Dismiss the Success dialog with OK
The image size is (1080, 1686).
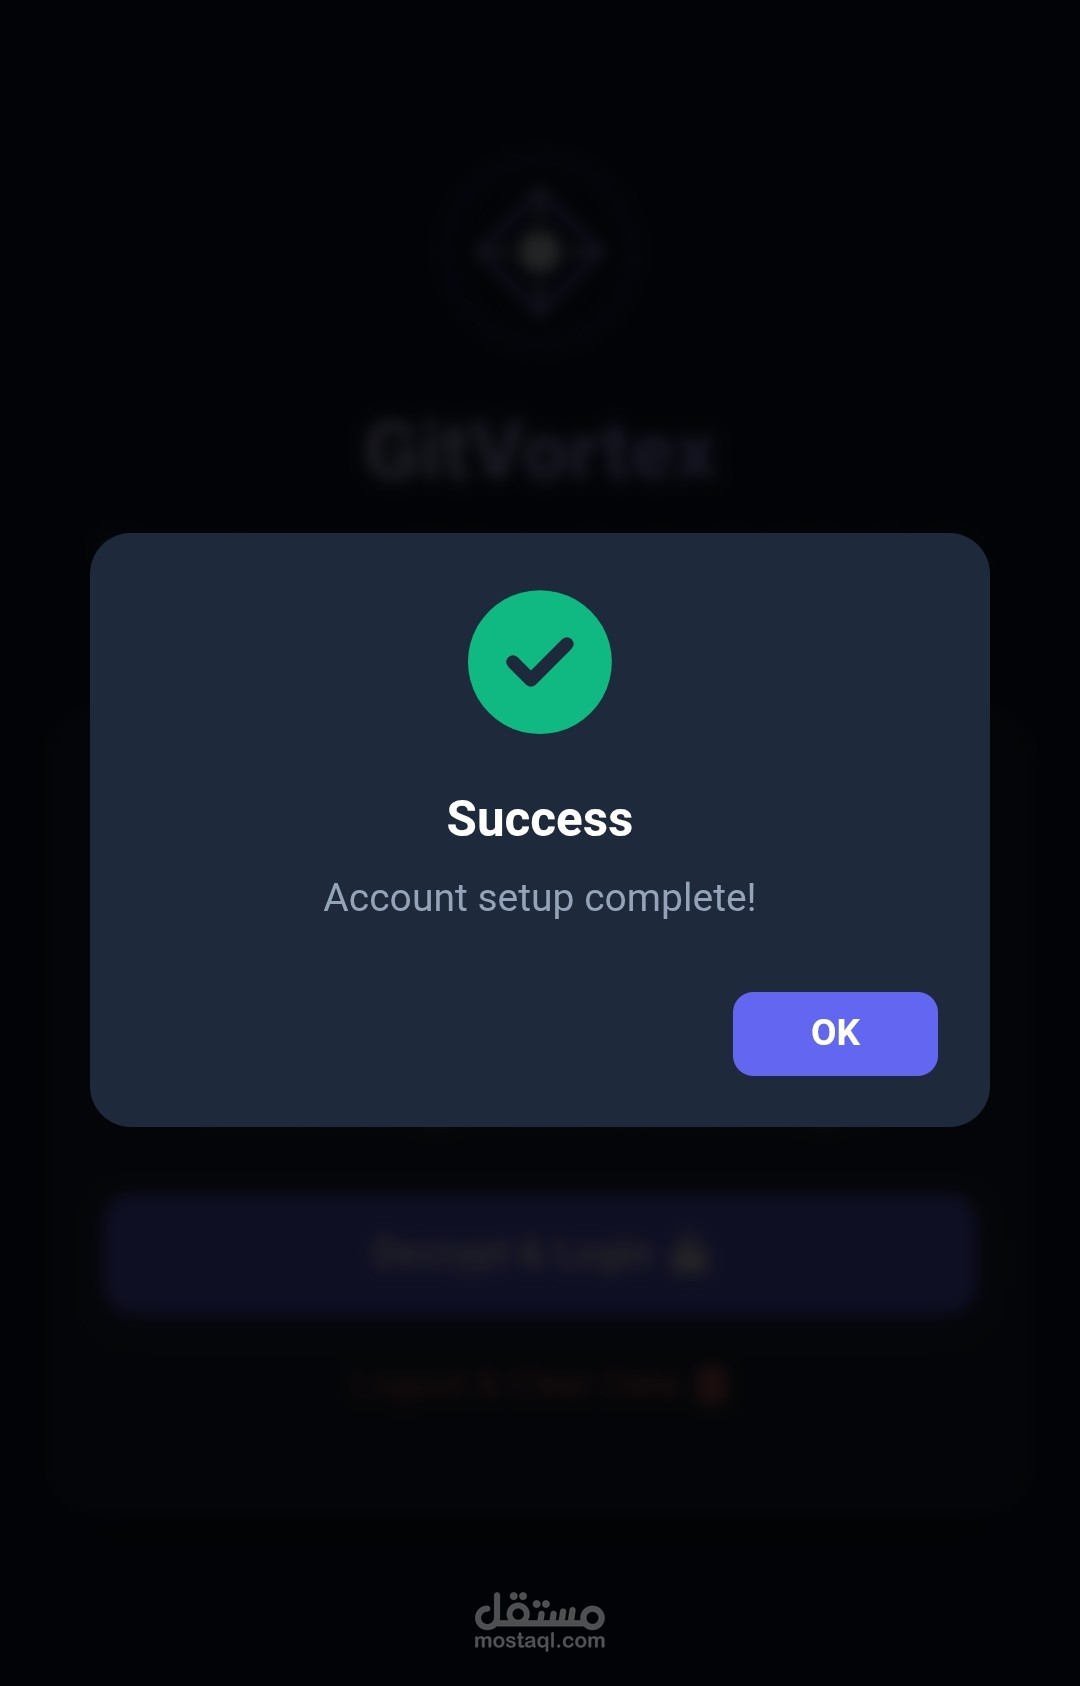[835, 1034]
